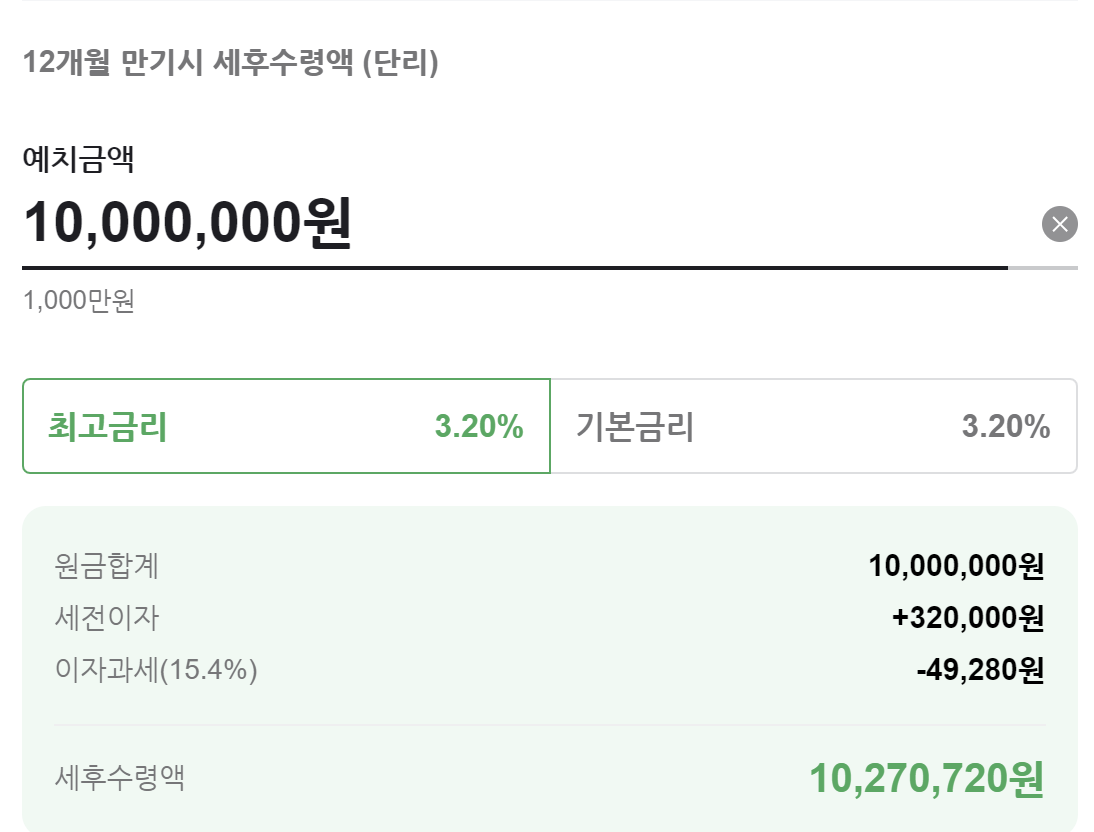
Task: Click the 예치금액 label
Action: (78, 158)
